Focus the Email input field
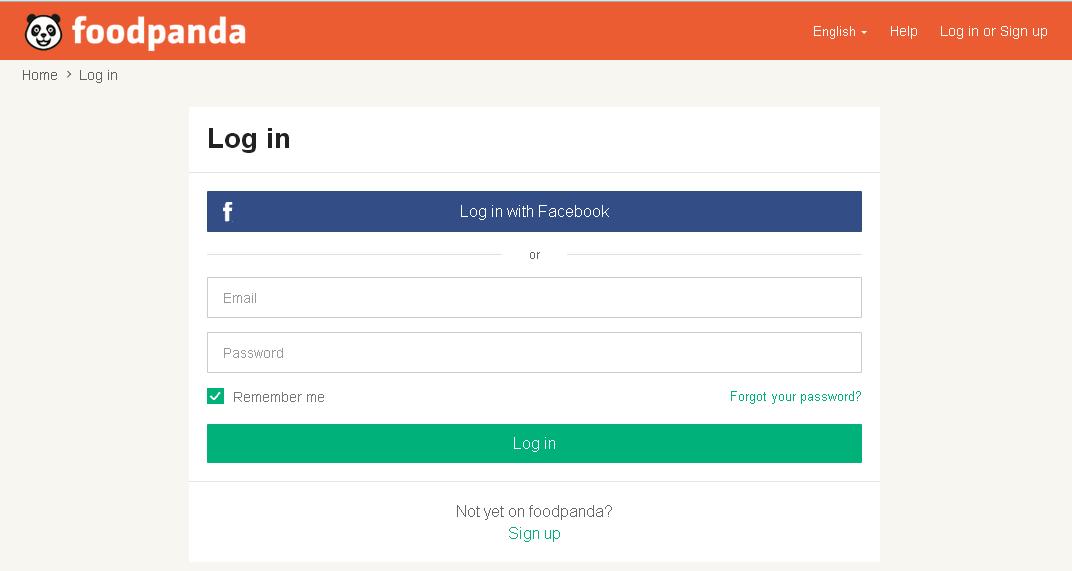The image size is (1072, 571). pyautogui.click(x=534, y=298)
